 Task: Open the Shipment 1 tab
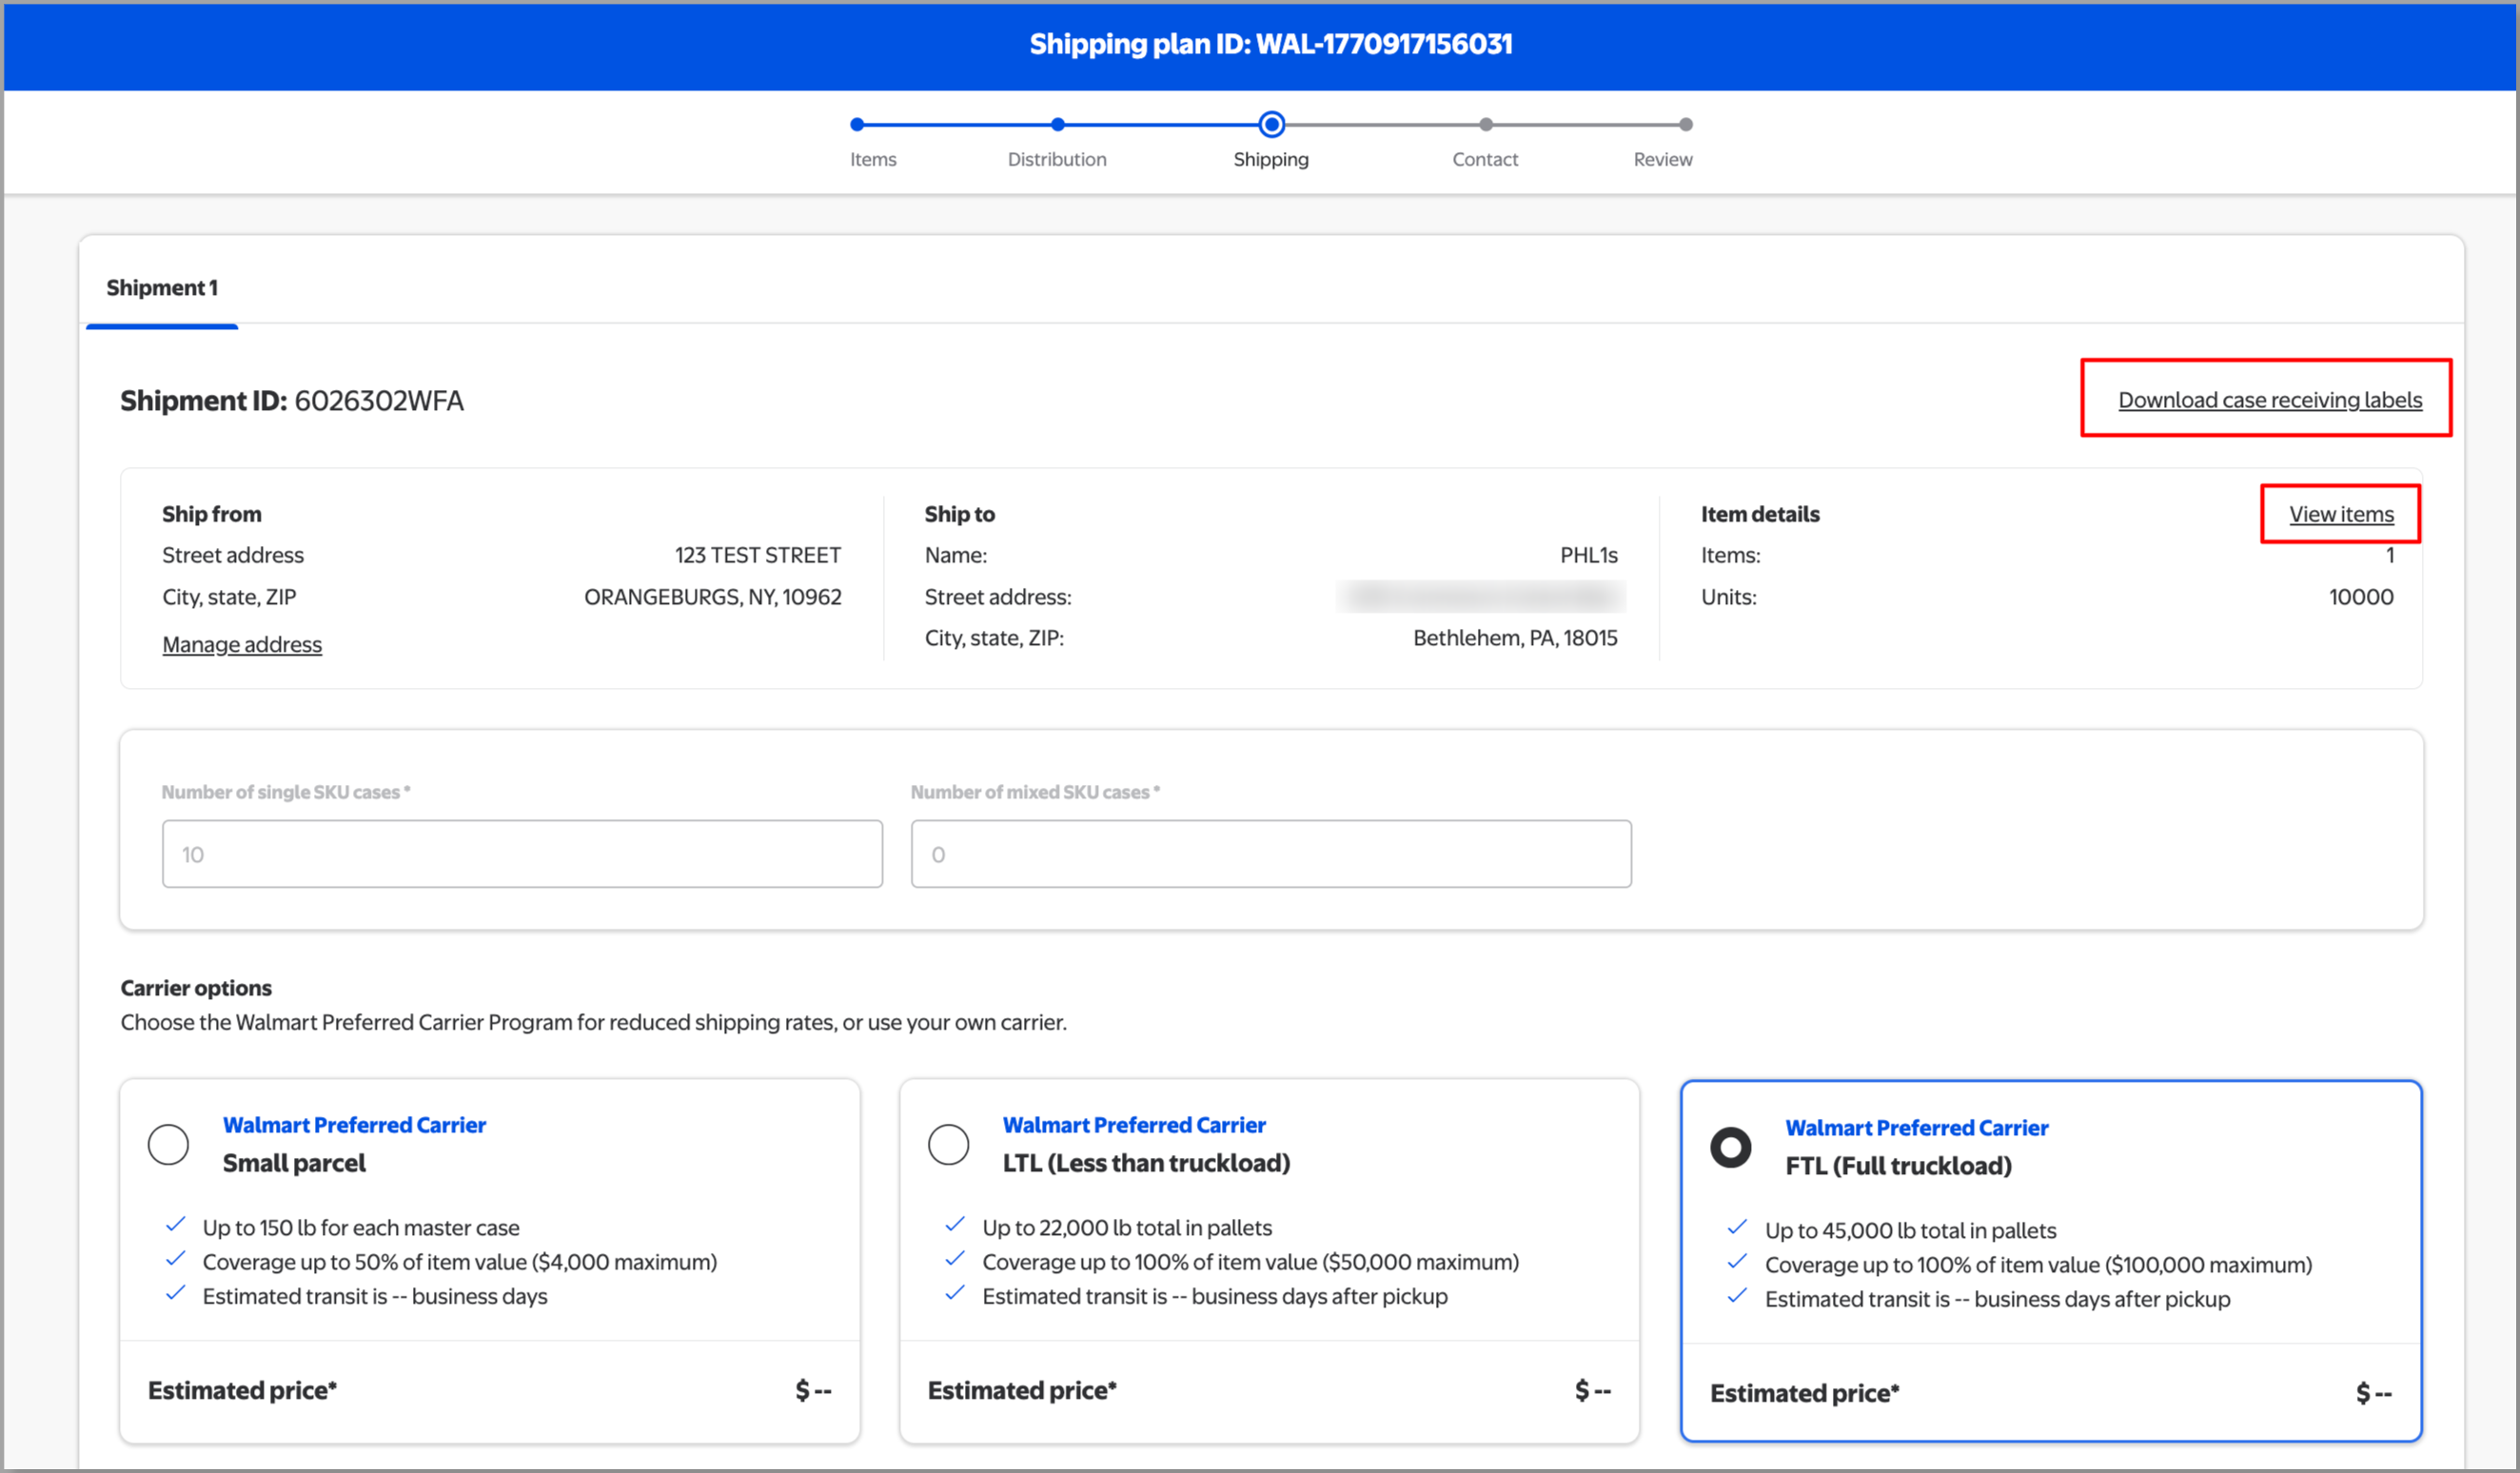click(162, 288)
